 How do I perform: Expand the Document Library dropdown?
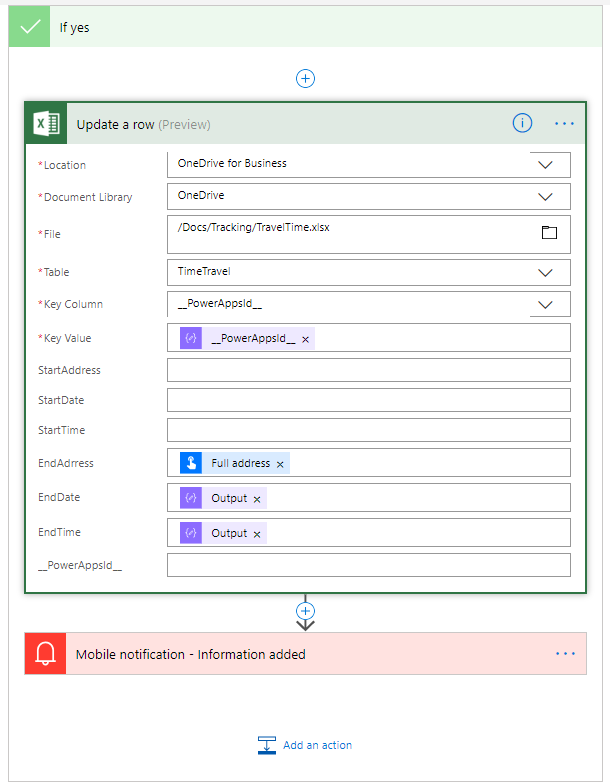[546, 197]
